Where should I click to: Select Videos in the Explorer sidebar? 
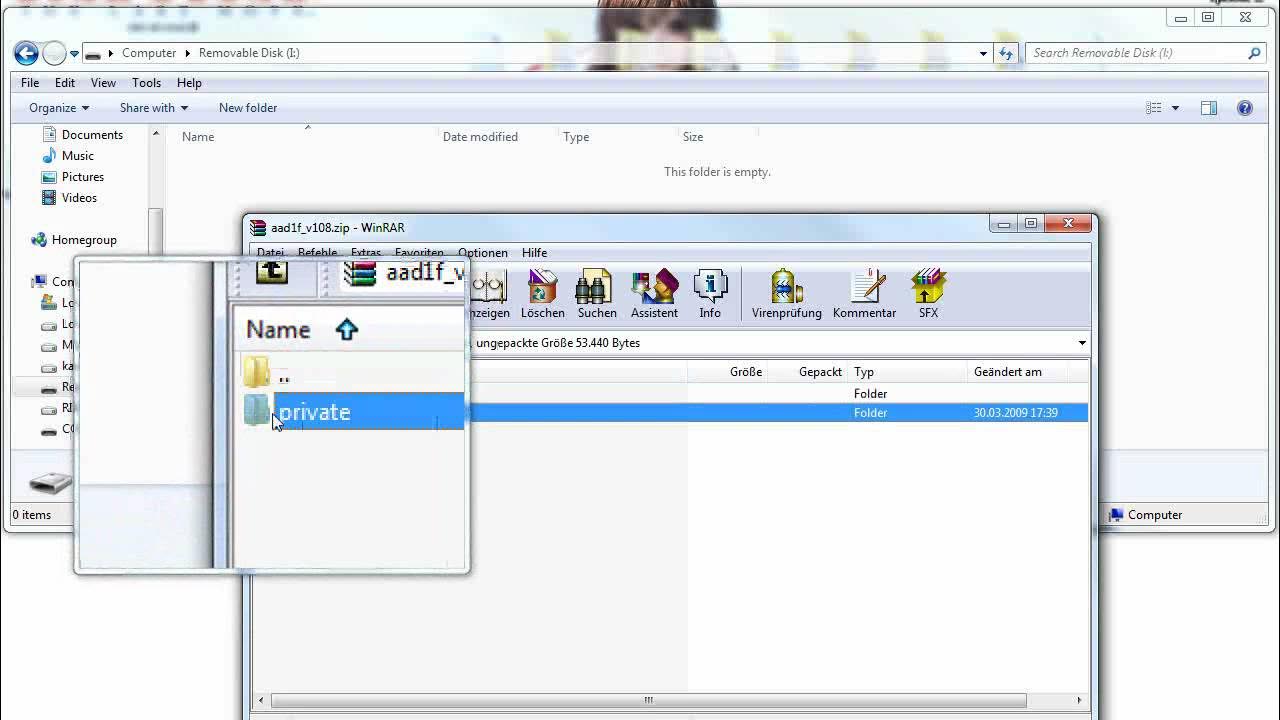(x=79, y=198)
